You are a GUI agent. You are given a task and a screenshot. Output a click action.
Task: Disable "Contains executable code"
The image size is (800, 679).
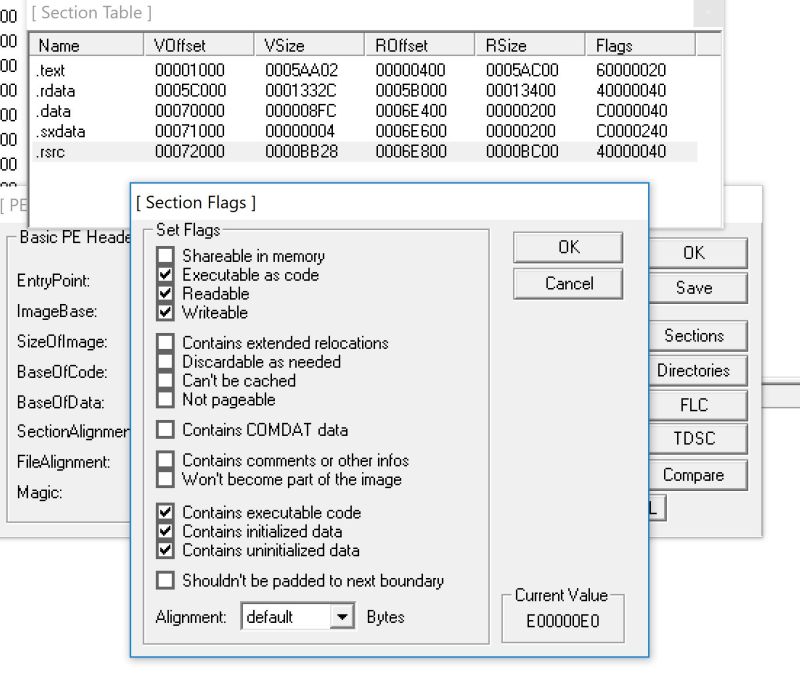[166, 512]
